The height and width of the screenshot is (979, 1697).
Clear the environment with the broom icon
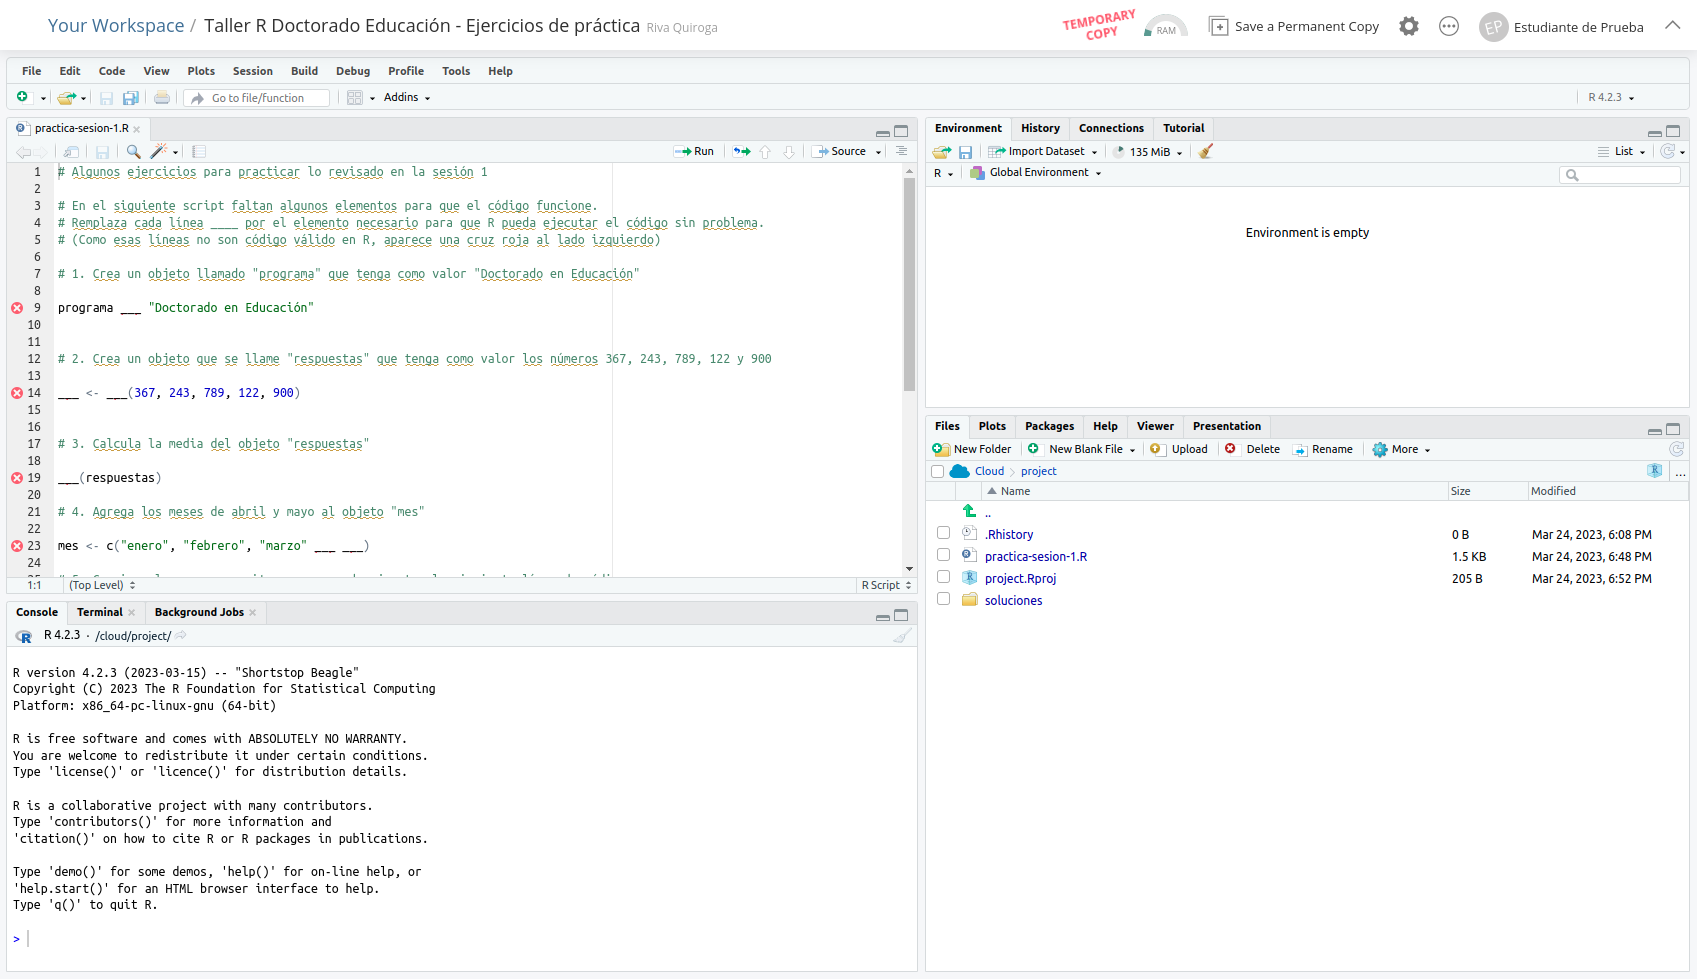click(1206, 152)
